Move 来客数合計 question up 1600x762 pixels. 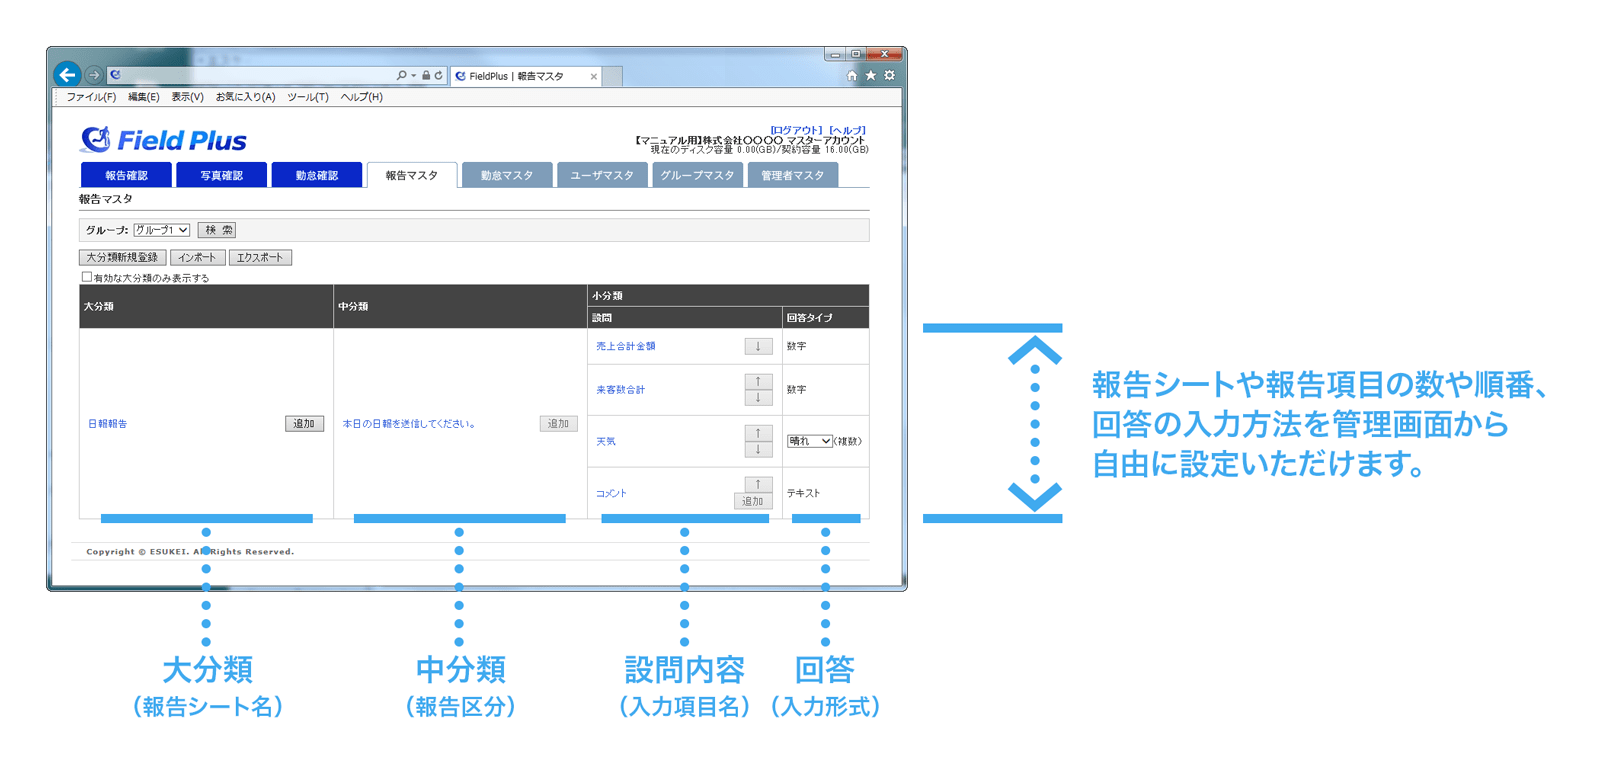click(x=758, y=381)
